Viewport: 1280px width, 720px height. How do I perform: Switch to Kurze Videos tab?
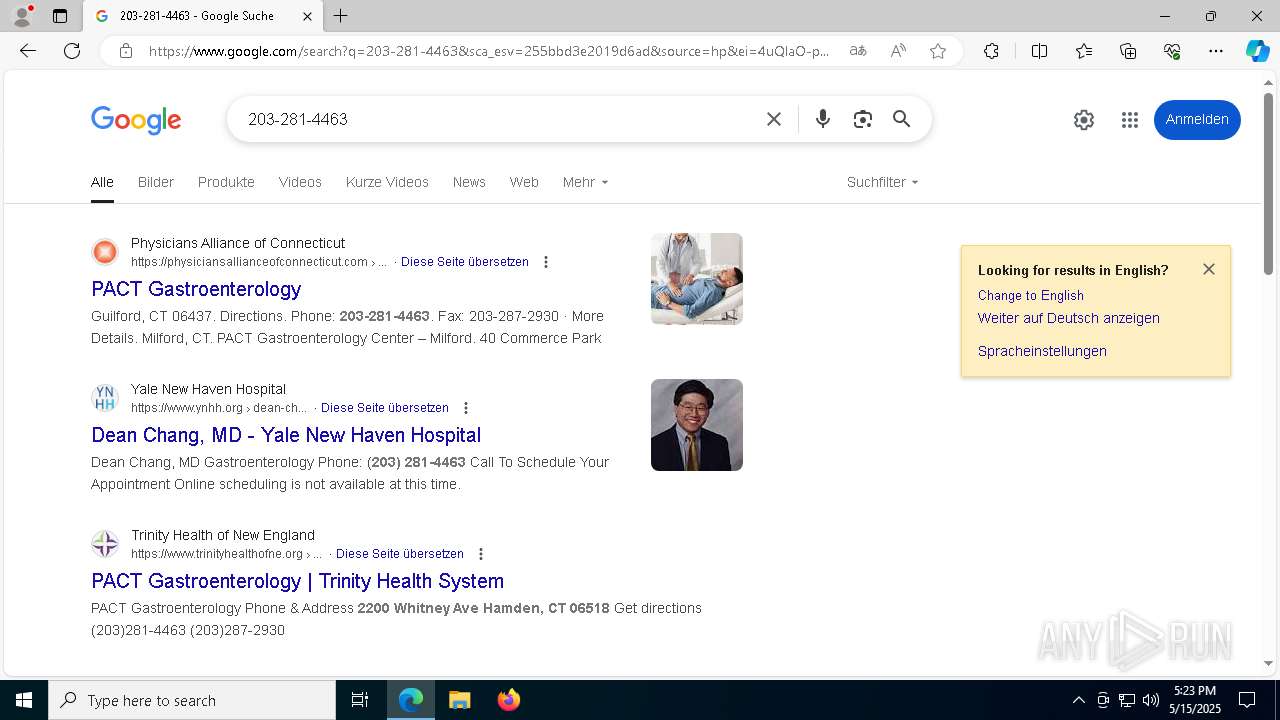[x=387, y=182]
